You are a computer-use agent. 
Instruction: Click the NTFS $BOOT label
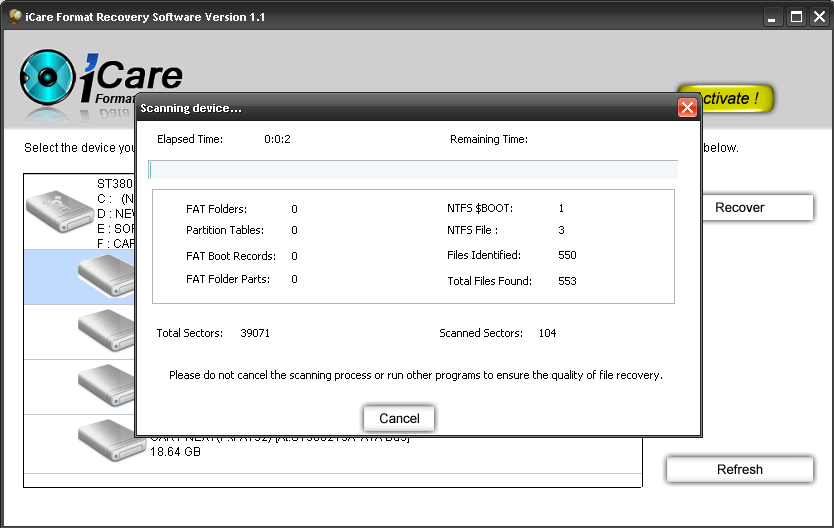click(480, 208)
